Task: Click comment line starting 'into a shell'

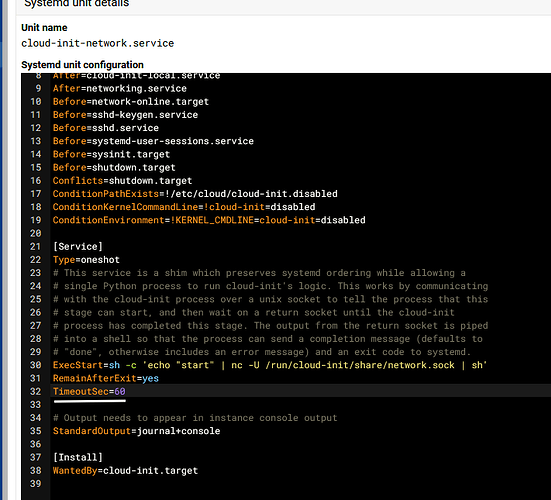Action: click(268, 339)
